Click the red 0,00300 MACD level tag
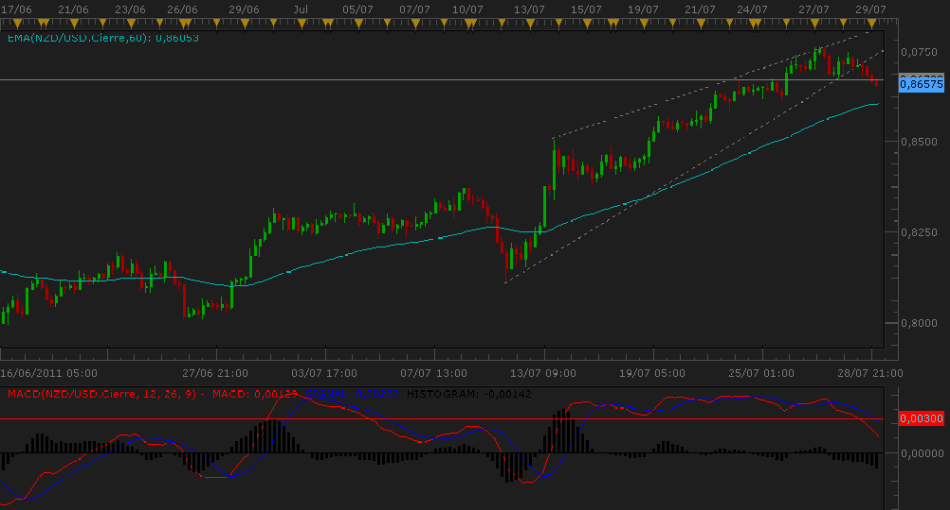The image size is (950, 510). (x=921, y=418)
